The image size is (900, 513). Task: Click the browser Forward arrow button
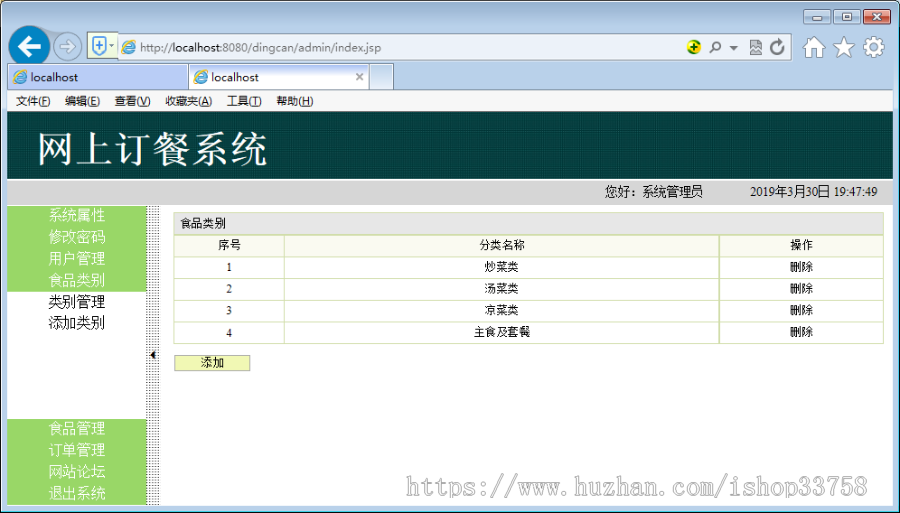pyautogui.click(x=67, y=46)
